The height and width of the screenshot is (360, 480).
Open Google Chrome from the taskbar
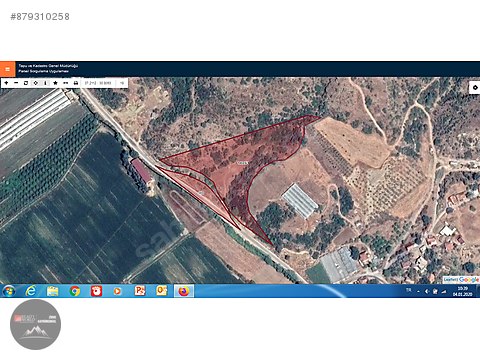75,291
